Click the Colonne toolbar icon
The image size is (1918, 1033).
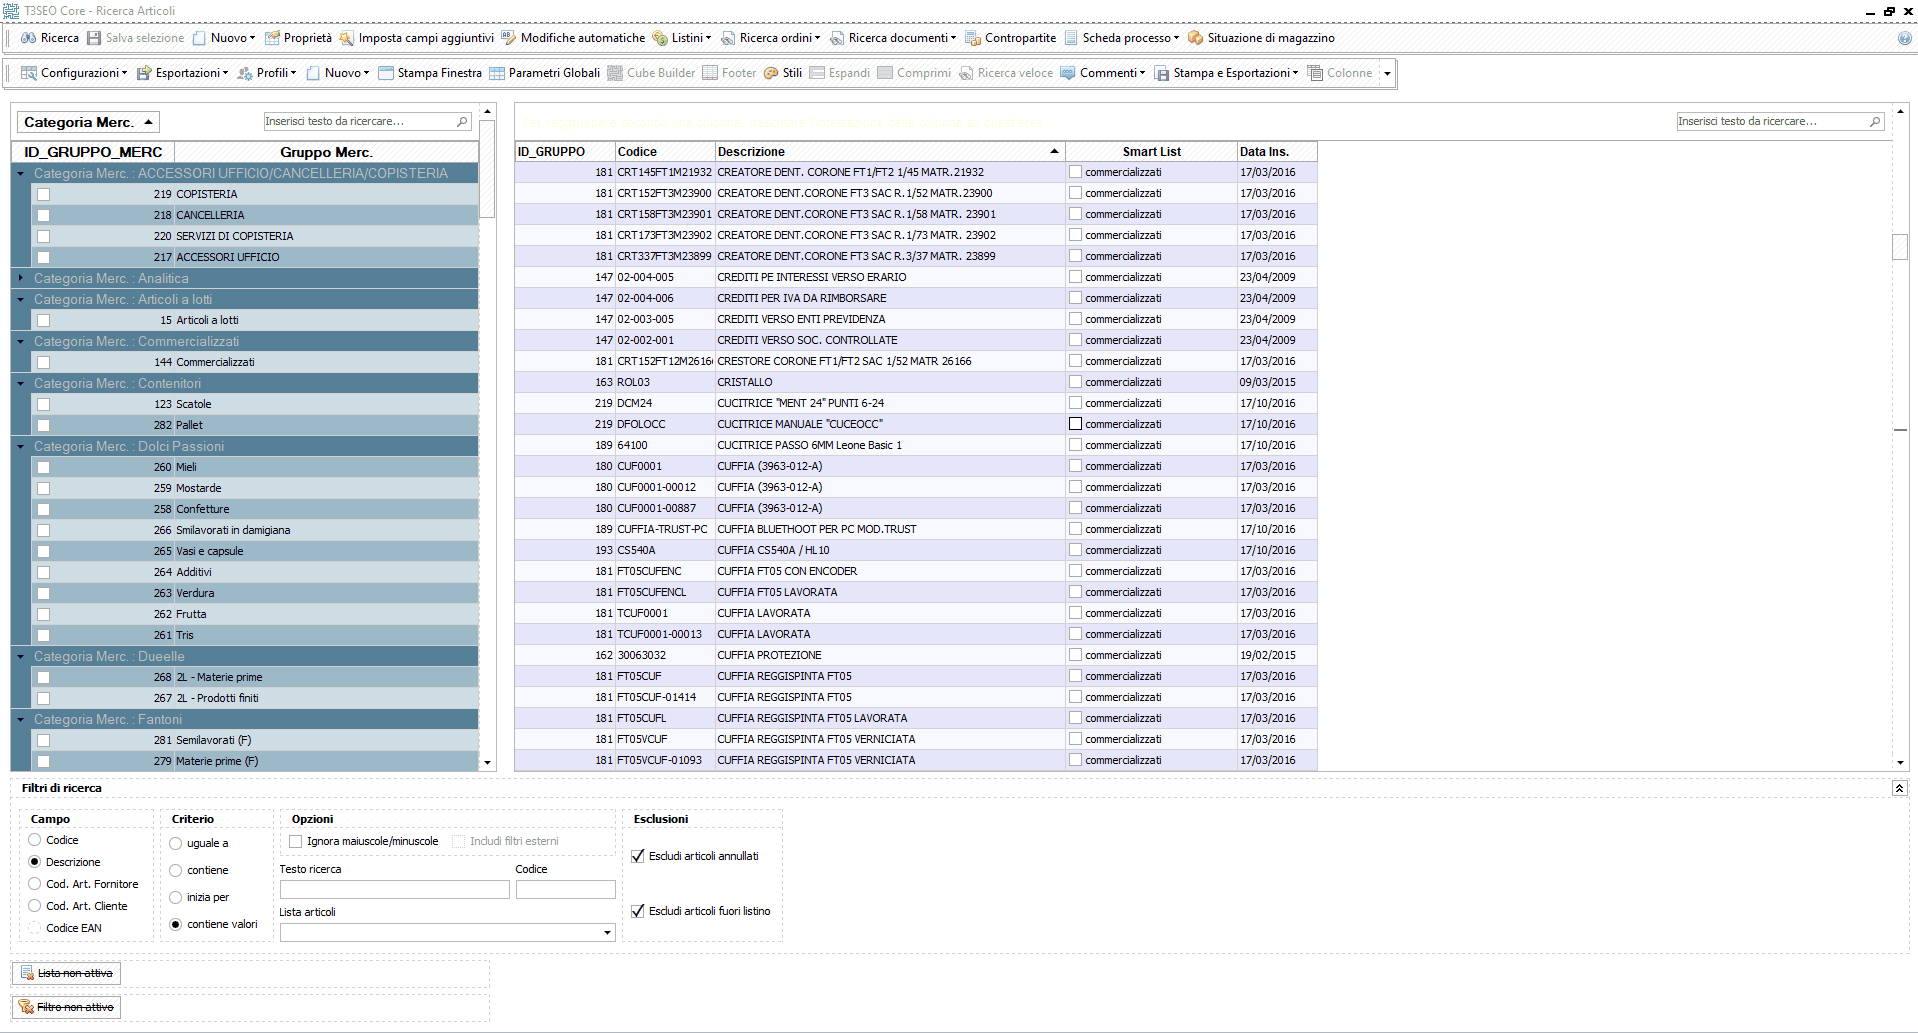(1315, 73)
